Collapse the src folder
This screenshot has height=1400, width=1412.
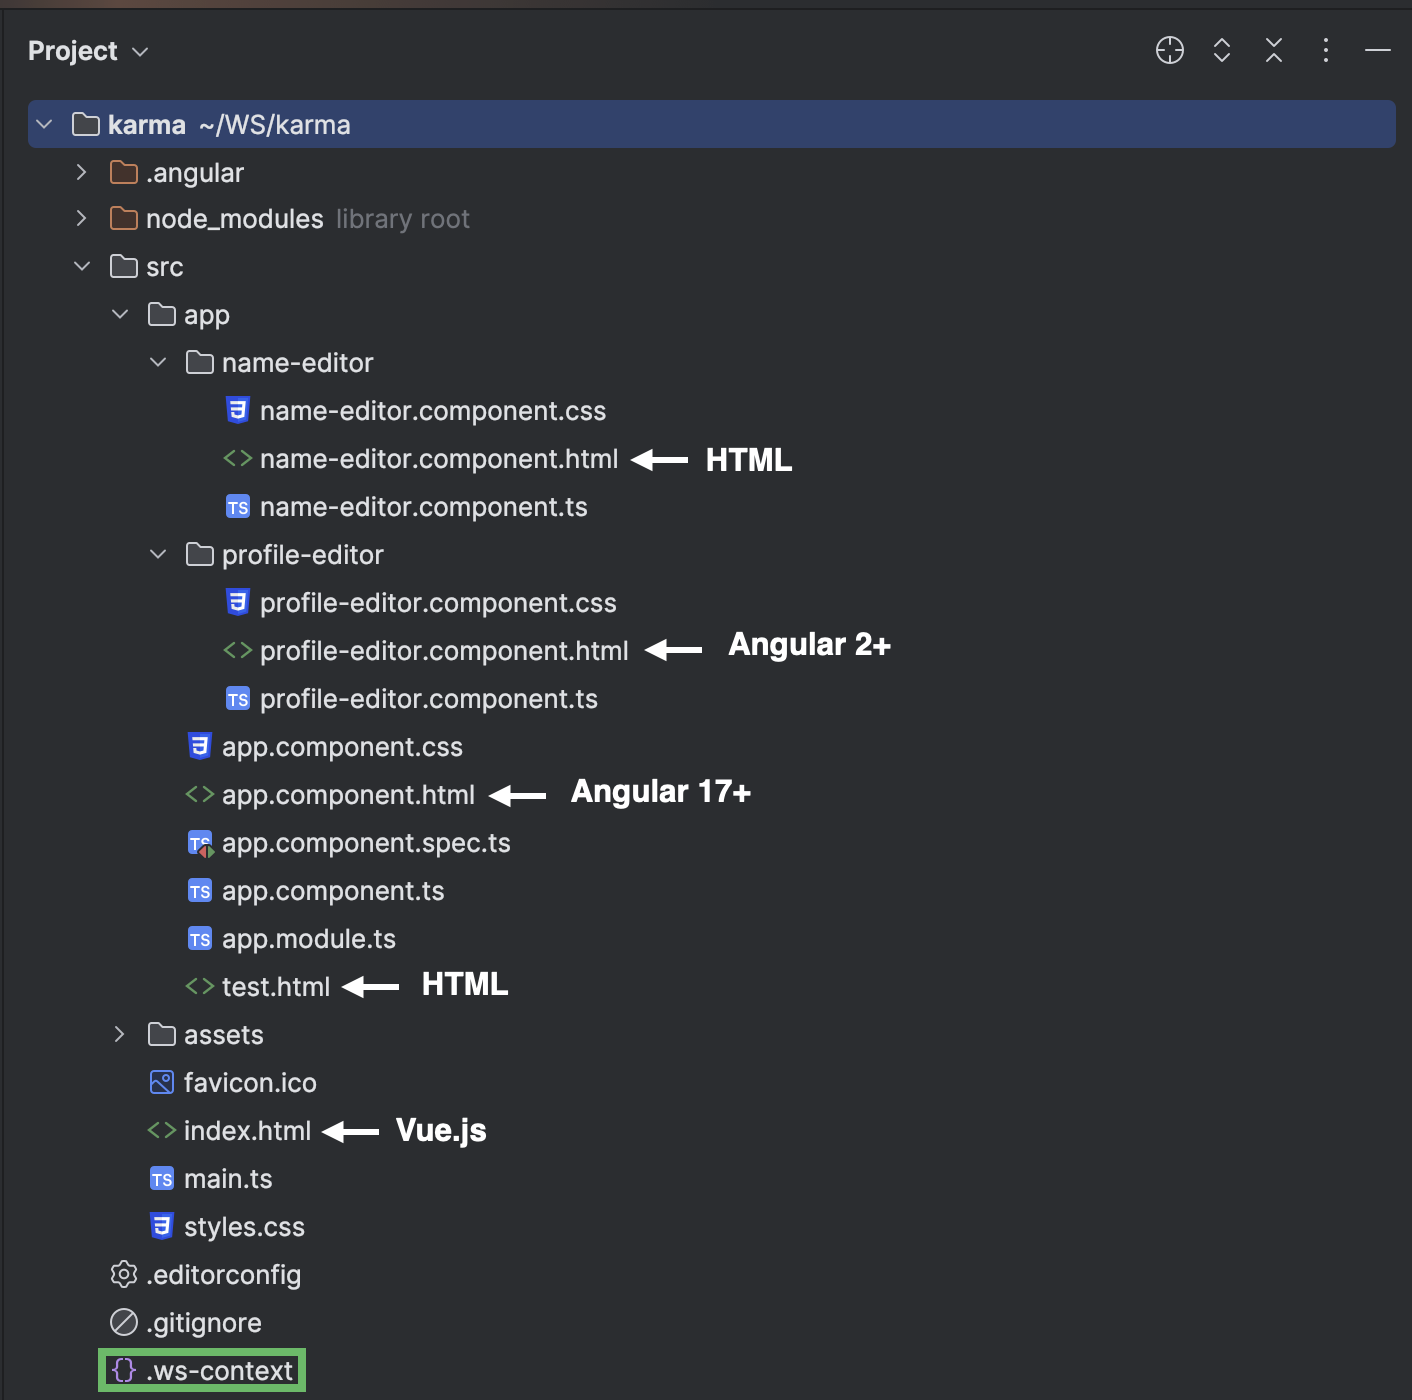[x=81, y=266]
